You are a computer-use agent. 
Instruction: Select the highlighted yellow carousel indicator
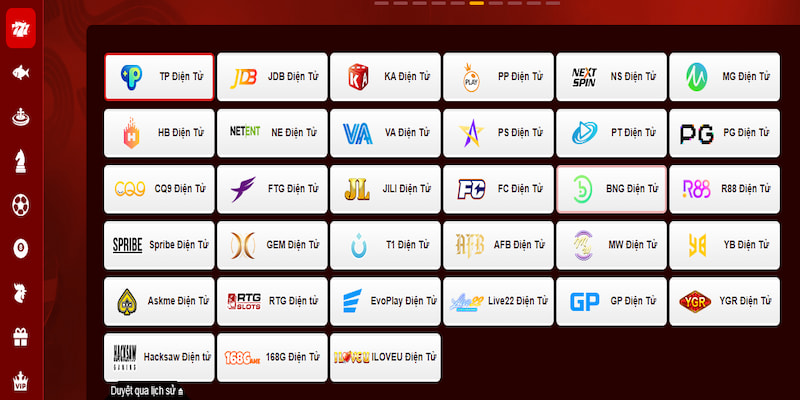[x=477, y=3]
